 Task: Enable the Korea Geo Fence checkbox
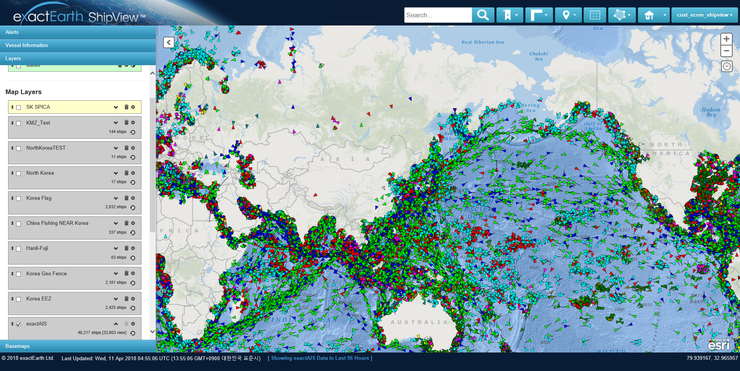click(19, 274)
